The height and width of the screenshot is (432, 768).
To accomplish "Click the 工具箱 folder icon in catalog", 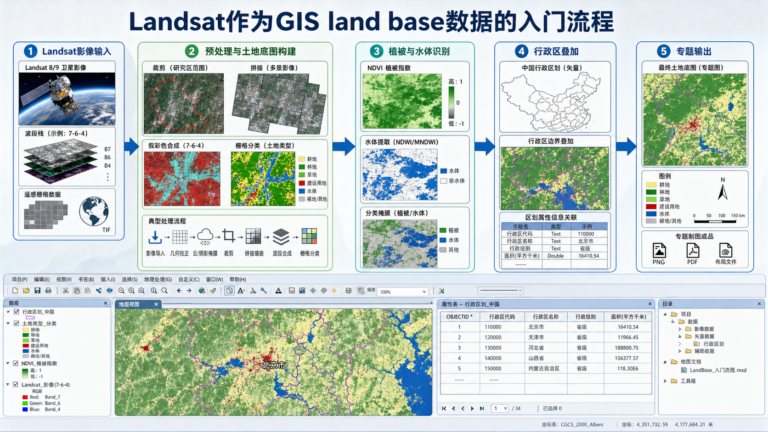I will coord(674,381).
